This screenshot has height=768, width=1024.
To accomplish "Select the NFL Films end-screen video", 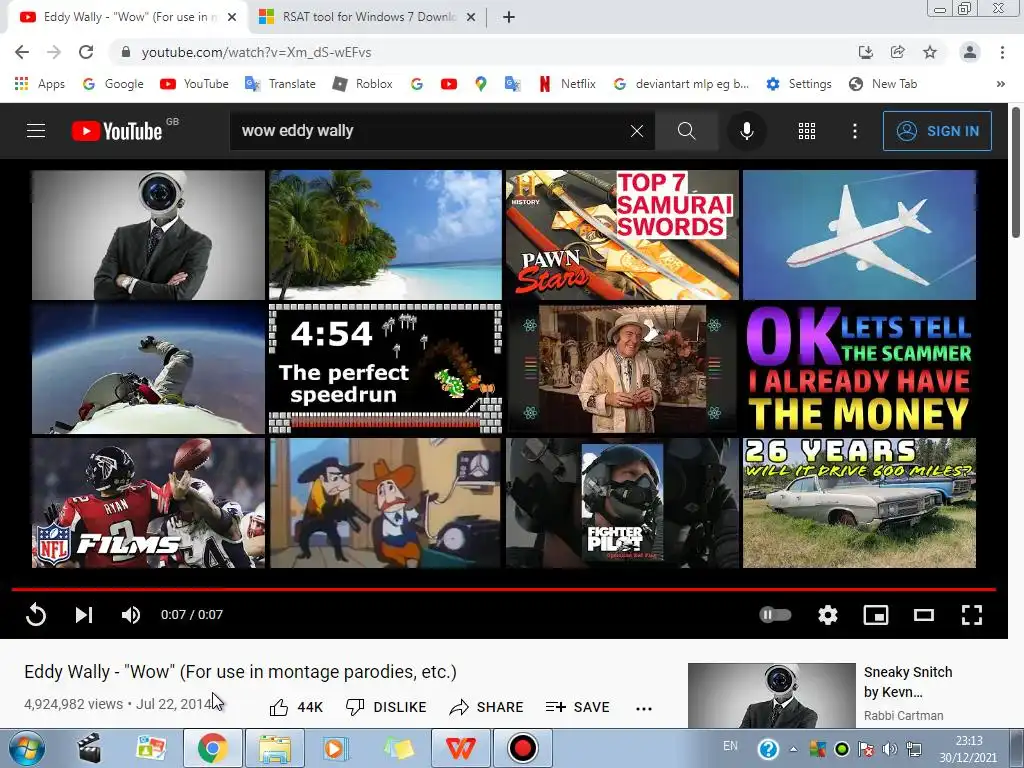I will tap(148, 503).
